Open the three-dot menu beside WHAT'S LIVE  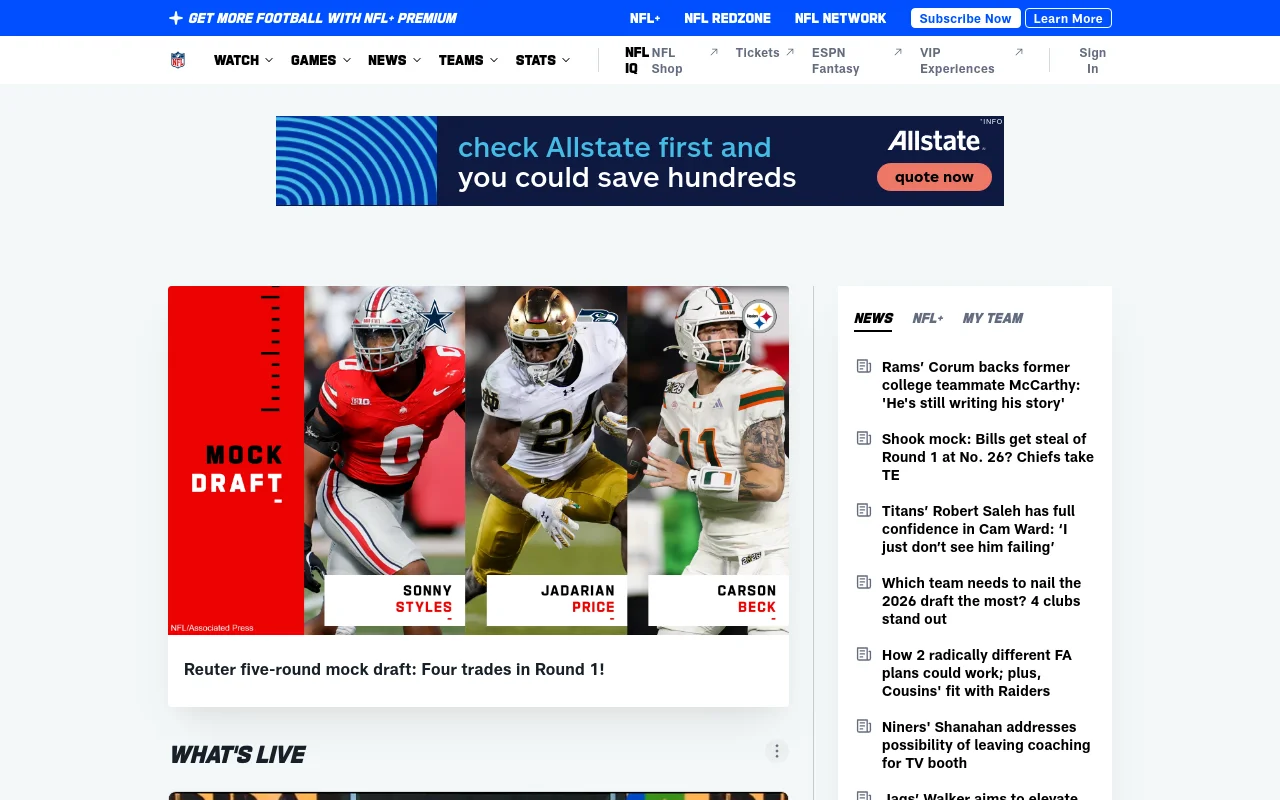point(776,750)
